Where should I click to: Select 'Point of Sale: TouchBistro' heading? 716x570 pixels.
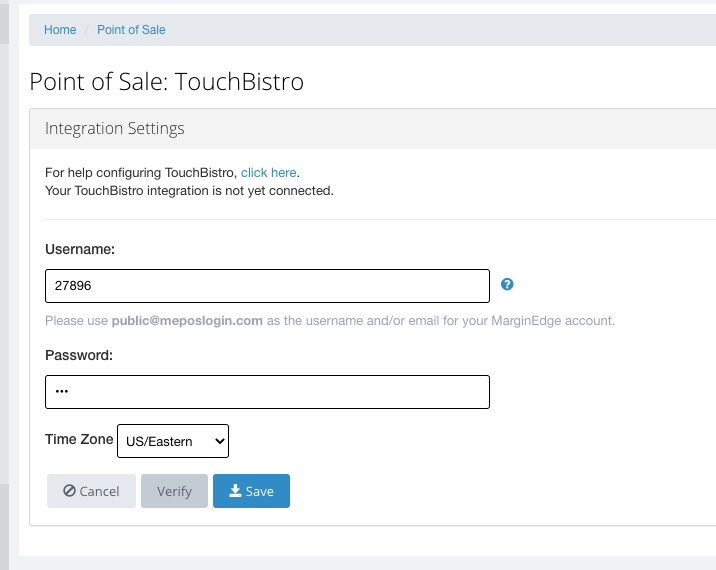(167, 82)
